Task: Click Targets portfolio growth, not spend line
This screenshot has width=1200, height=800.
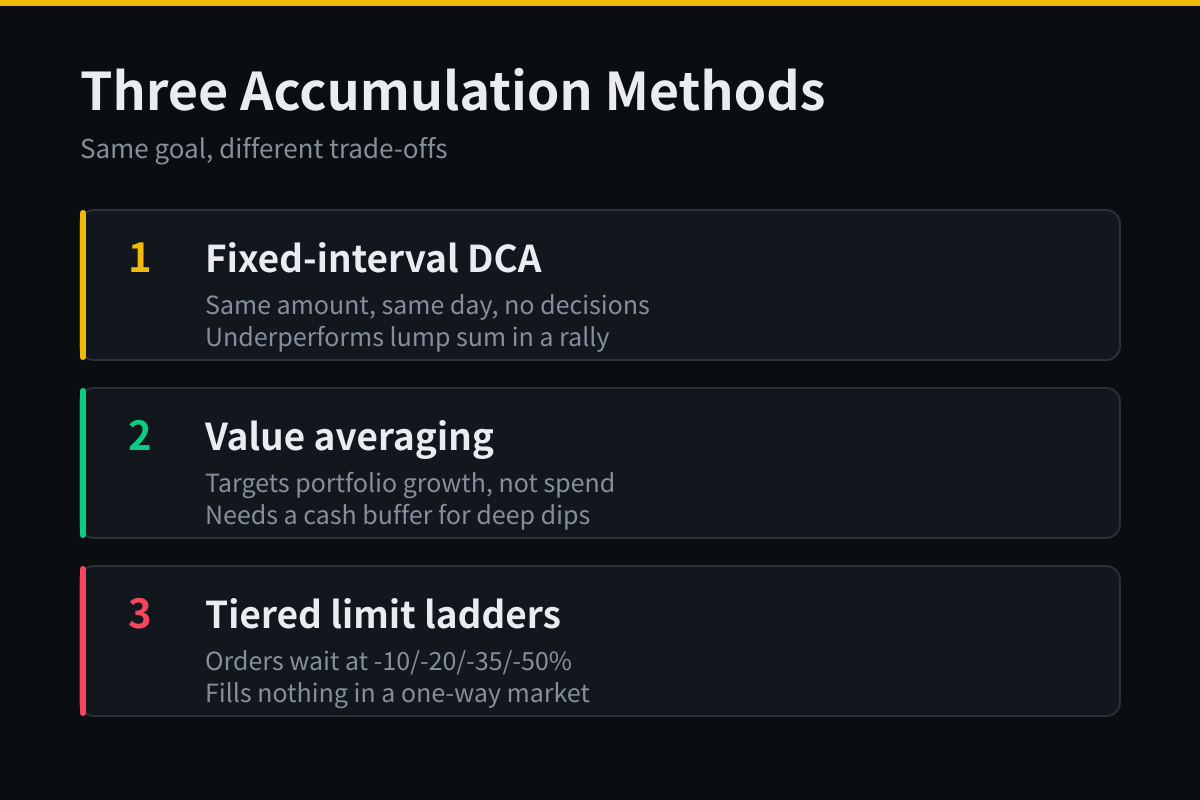Action: point(410,483)
